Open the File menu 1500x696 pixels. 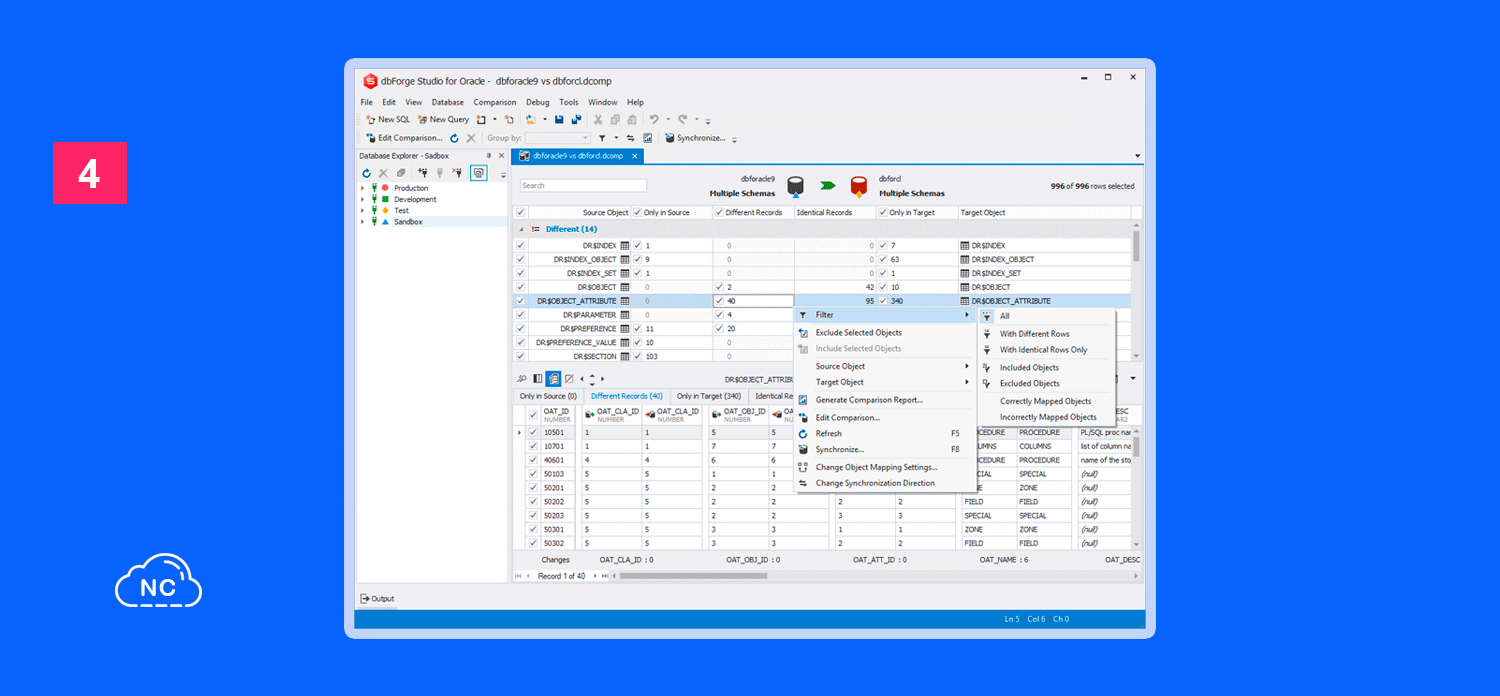[367, 102]
